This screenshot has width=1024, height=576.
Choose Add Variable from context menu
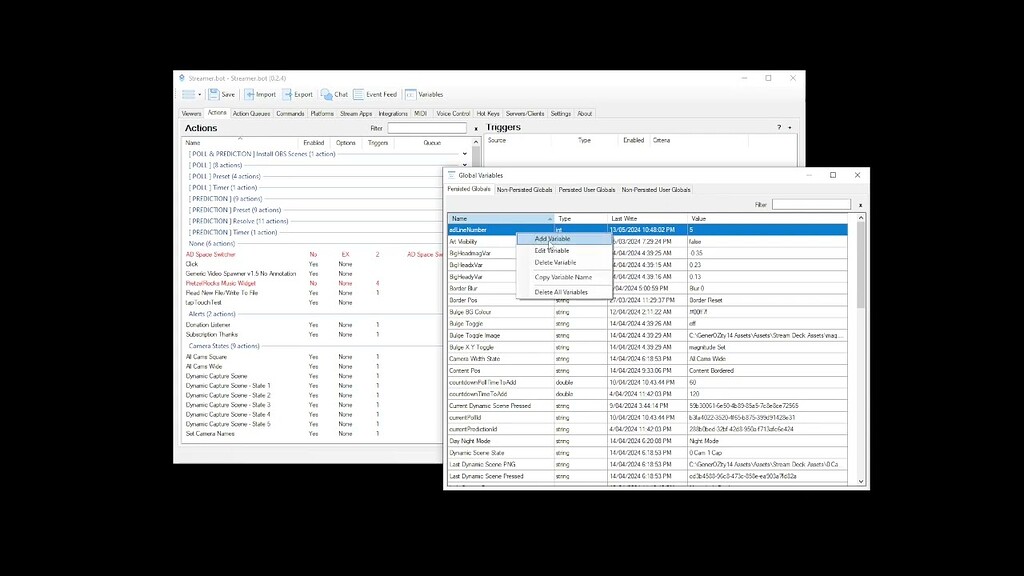[564, 239]
